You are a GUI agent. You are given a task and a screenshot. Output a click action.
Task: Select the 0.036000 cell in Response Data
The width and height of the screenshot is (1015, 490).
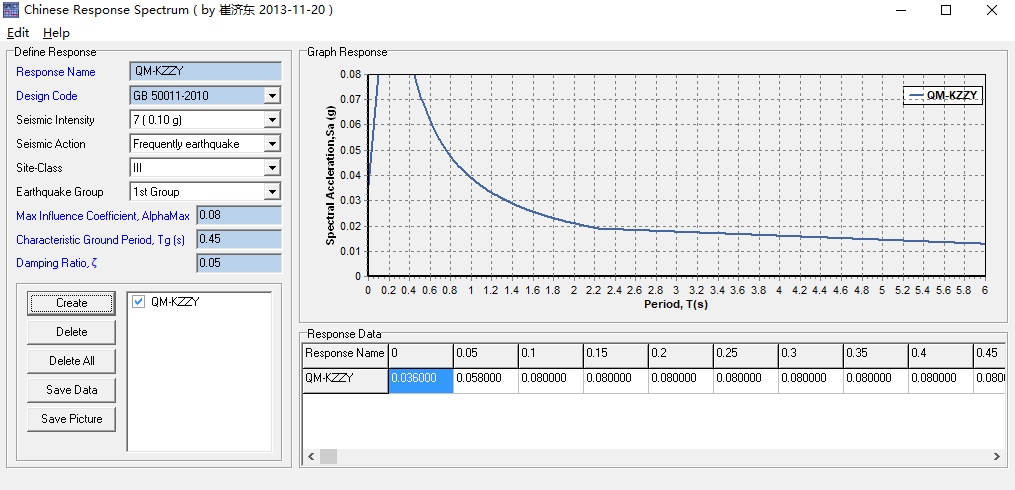pos(420,379)
